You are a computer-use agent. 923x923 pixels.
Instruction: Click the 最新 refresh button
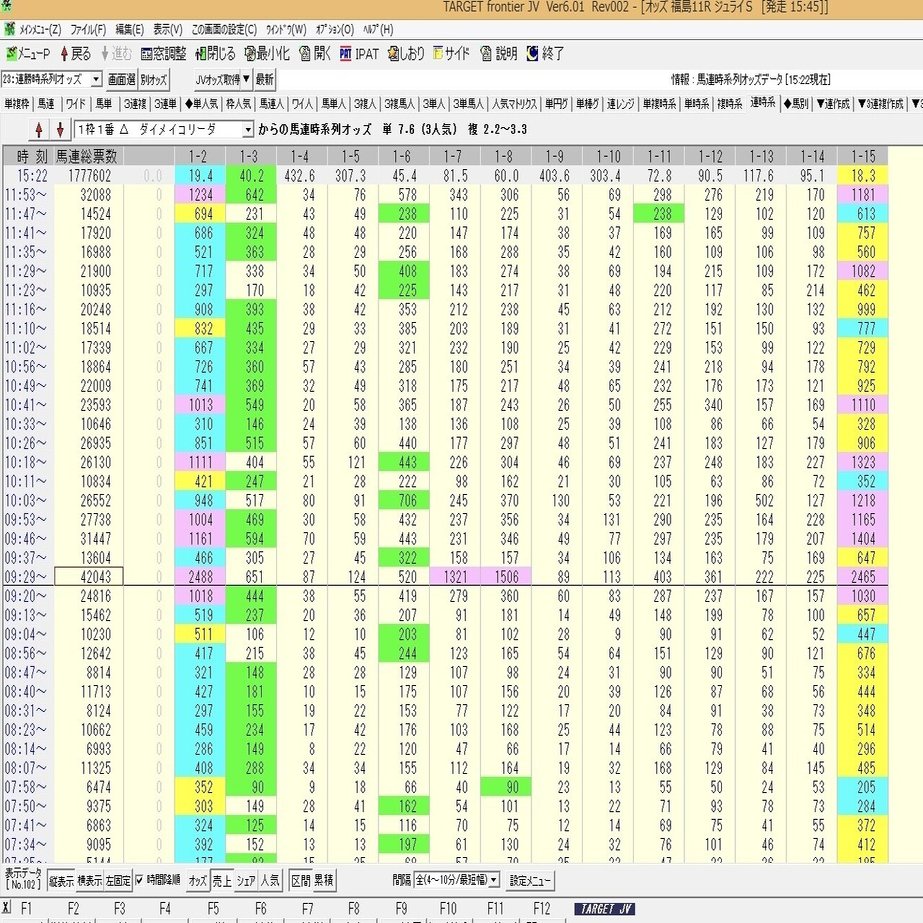tap(264, 79)
